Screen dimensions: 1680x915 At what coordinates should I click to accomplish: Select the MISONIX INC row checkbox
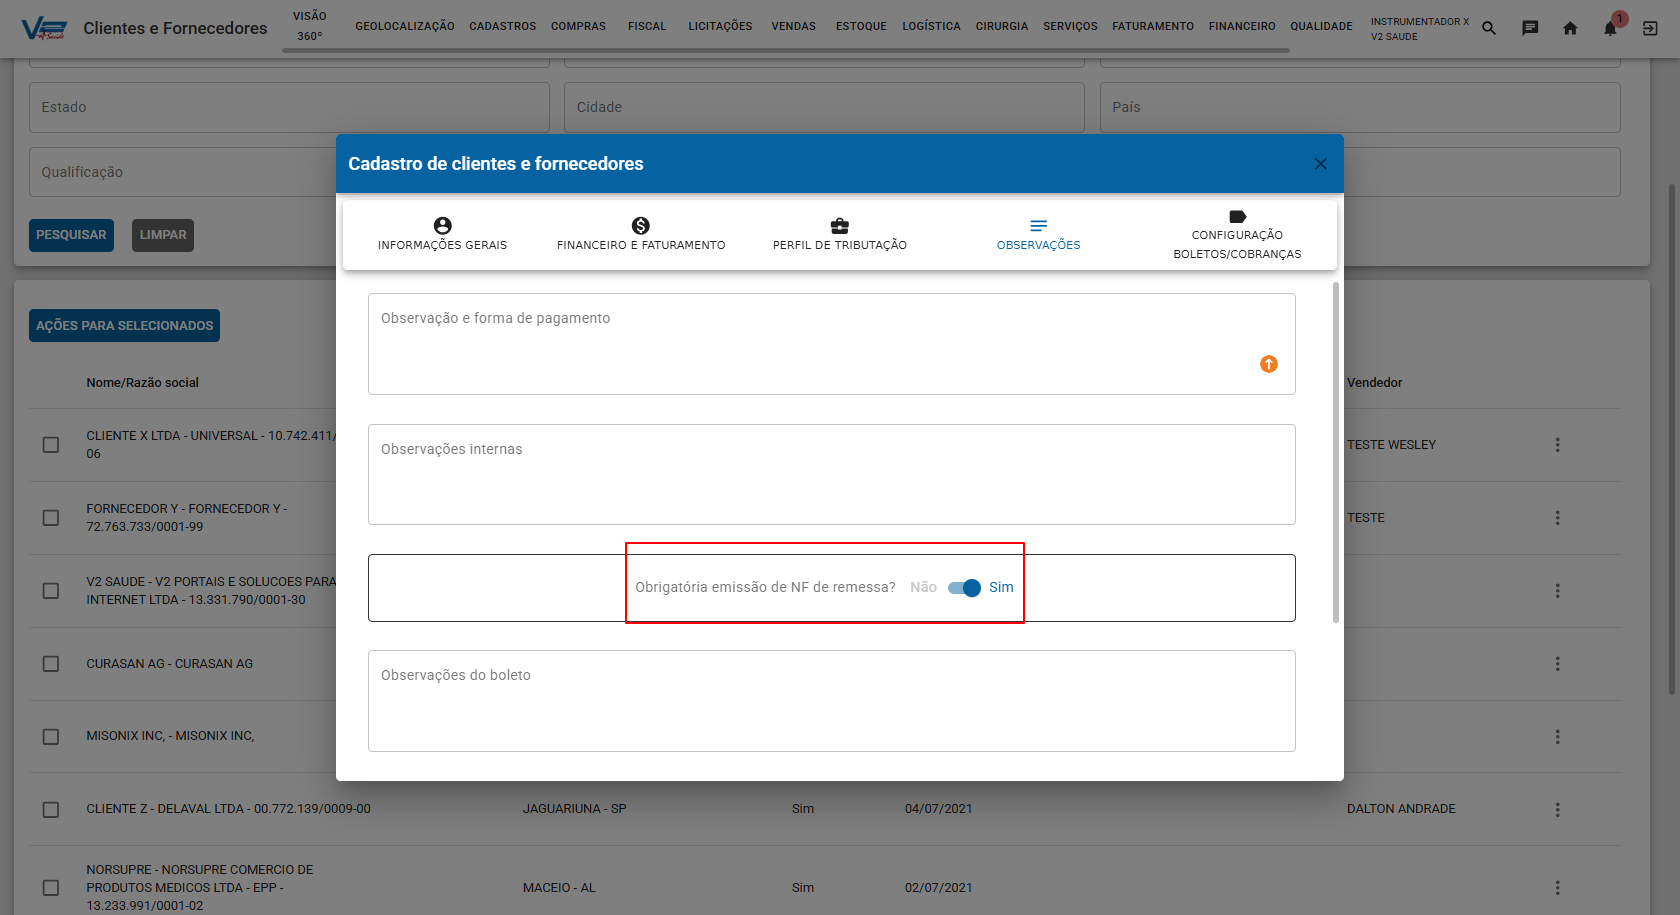pos(51,737)
